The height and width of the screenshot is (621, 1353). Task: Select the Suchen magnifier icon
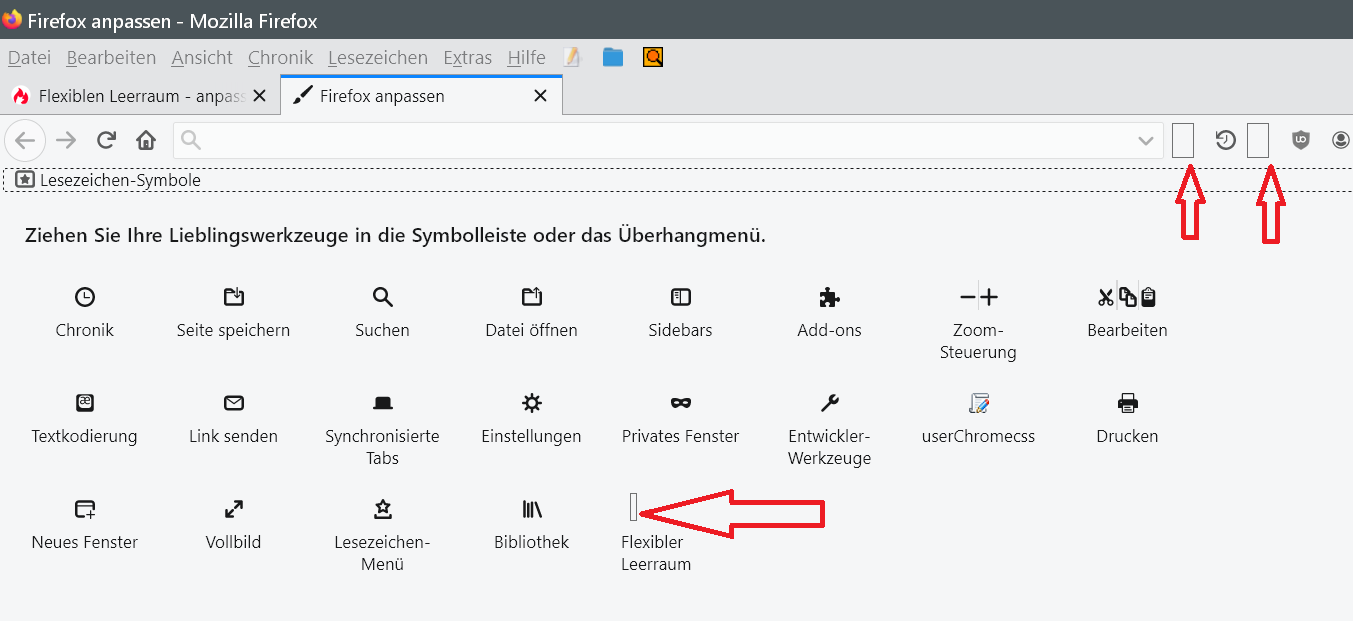382,297
